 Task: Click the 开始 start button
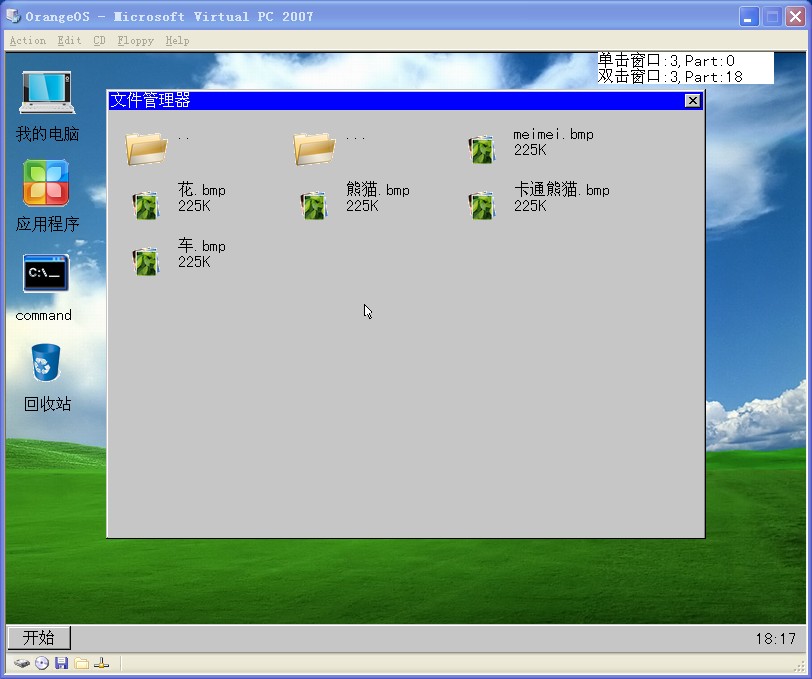[39, 638]
